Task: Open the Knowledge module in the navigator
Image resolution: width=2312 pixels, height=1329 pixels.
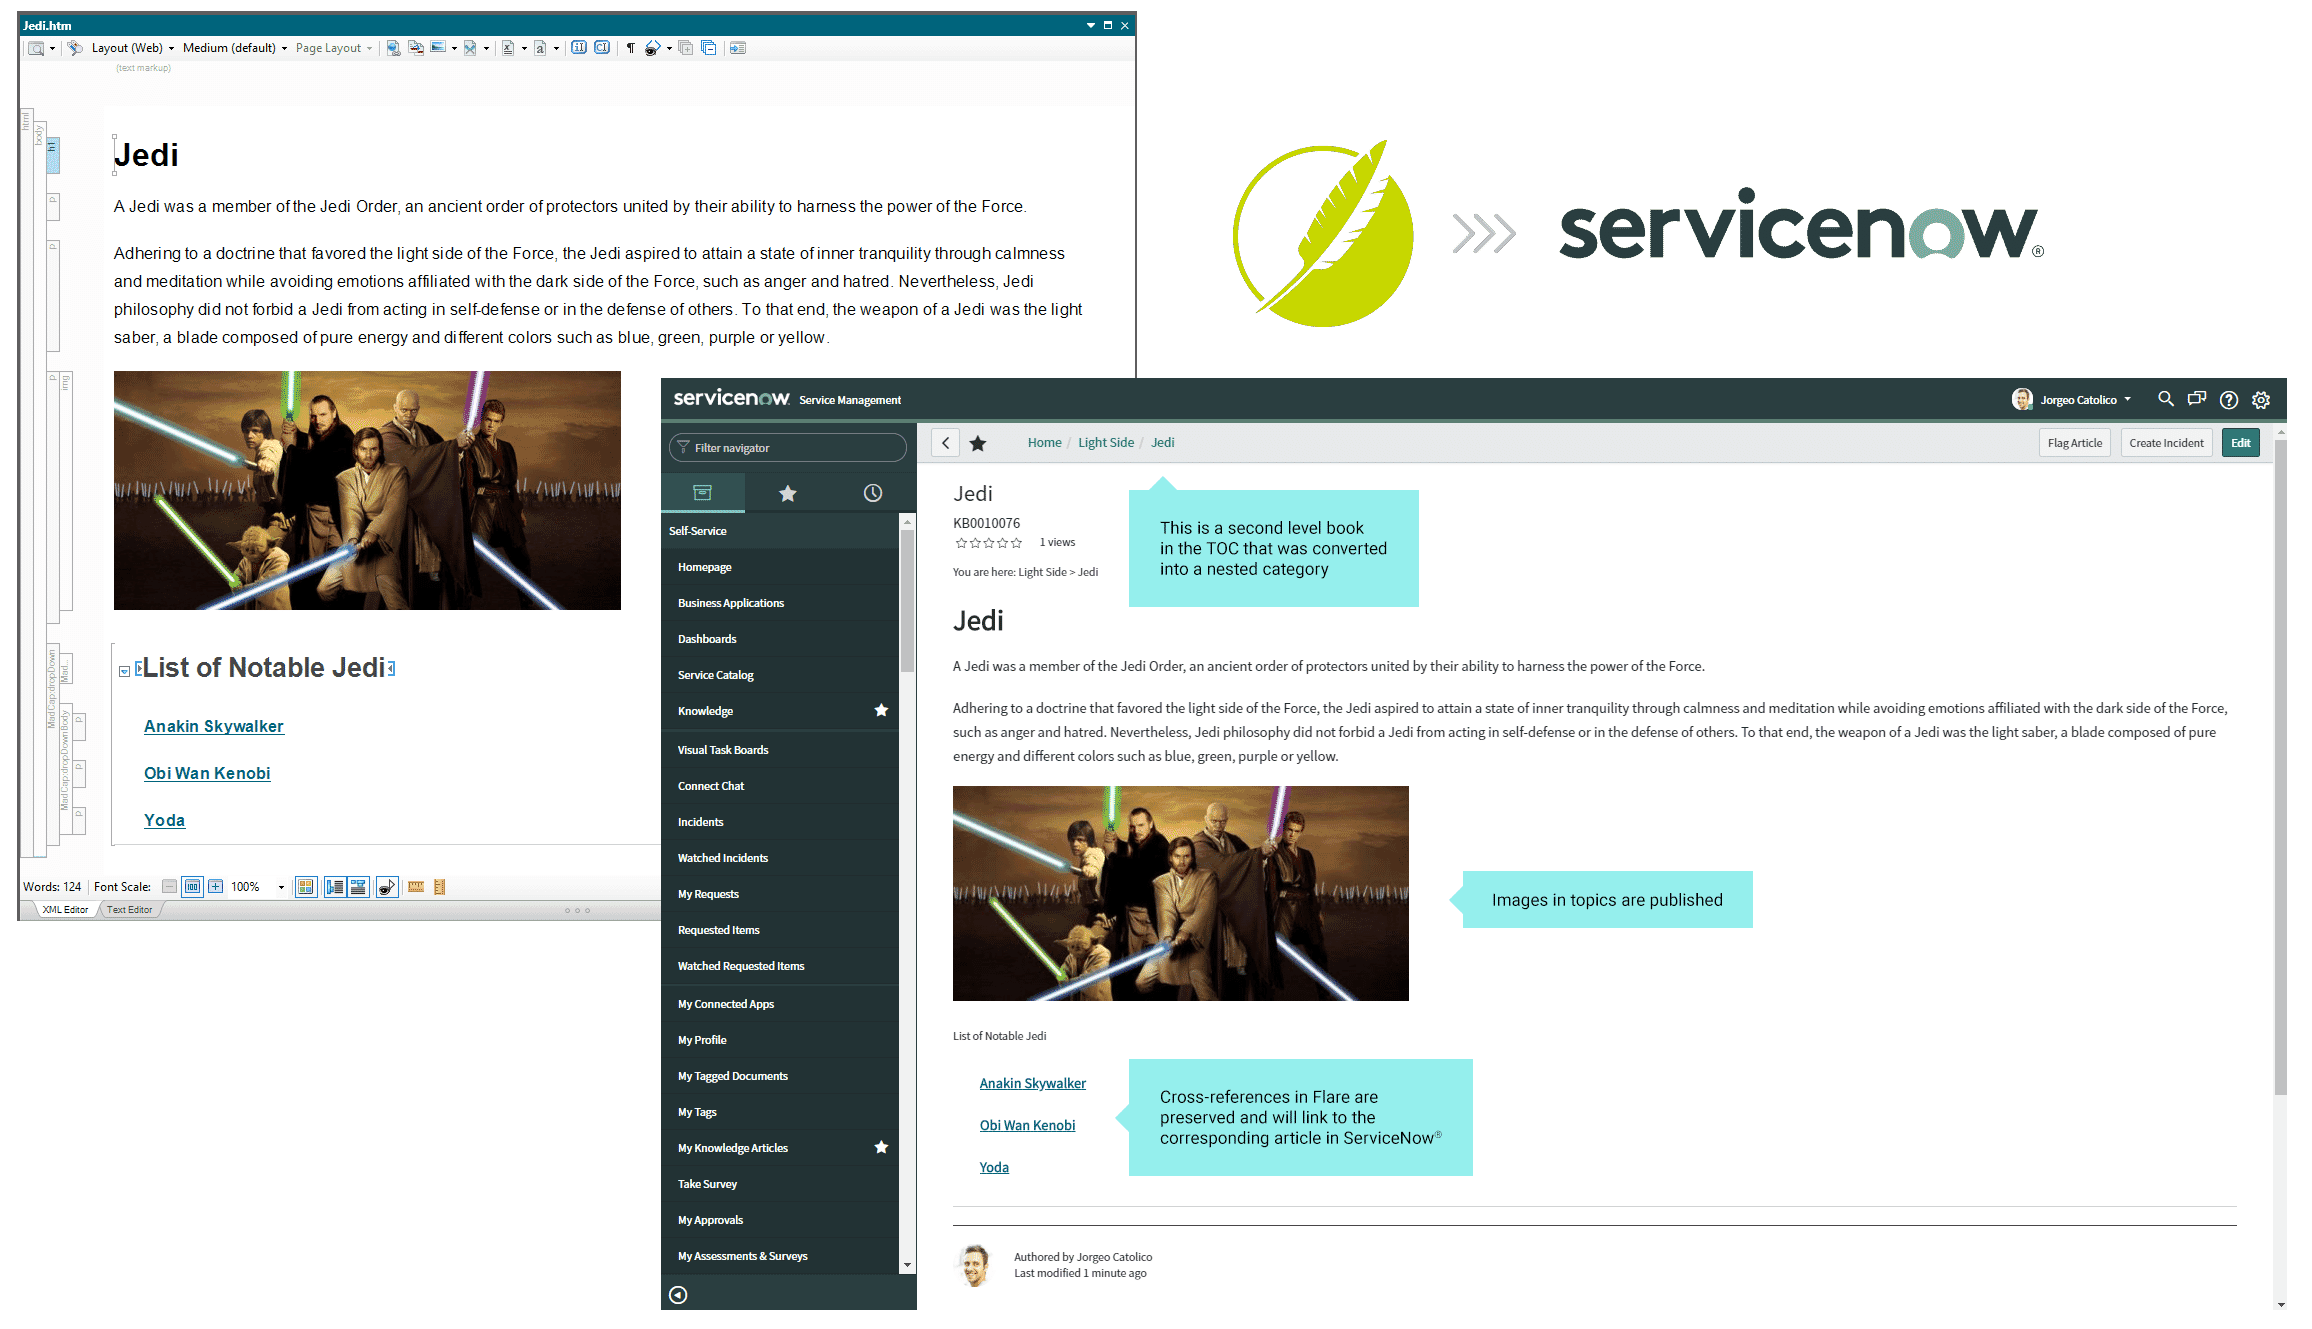Action: (x=705, y=711)
